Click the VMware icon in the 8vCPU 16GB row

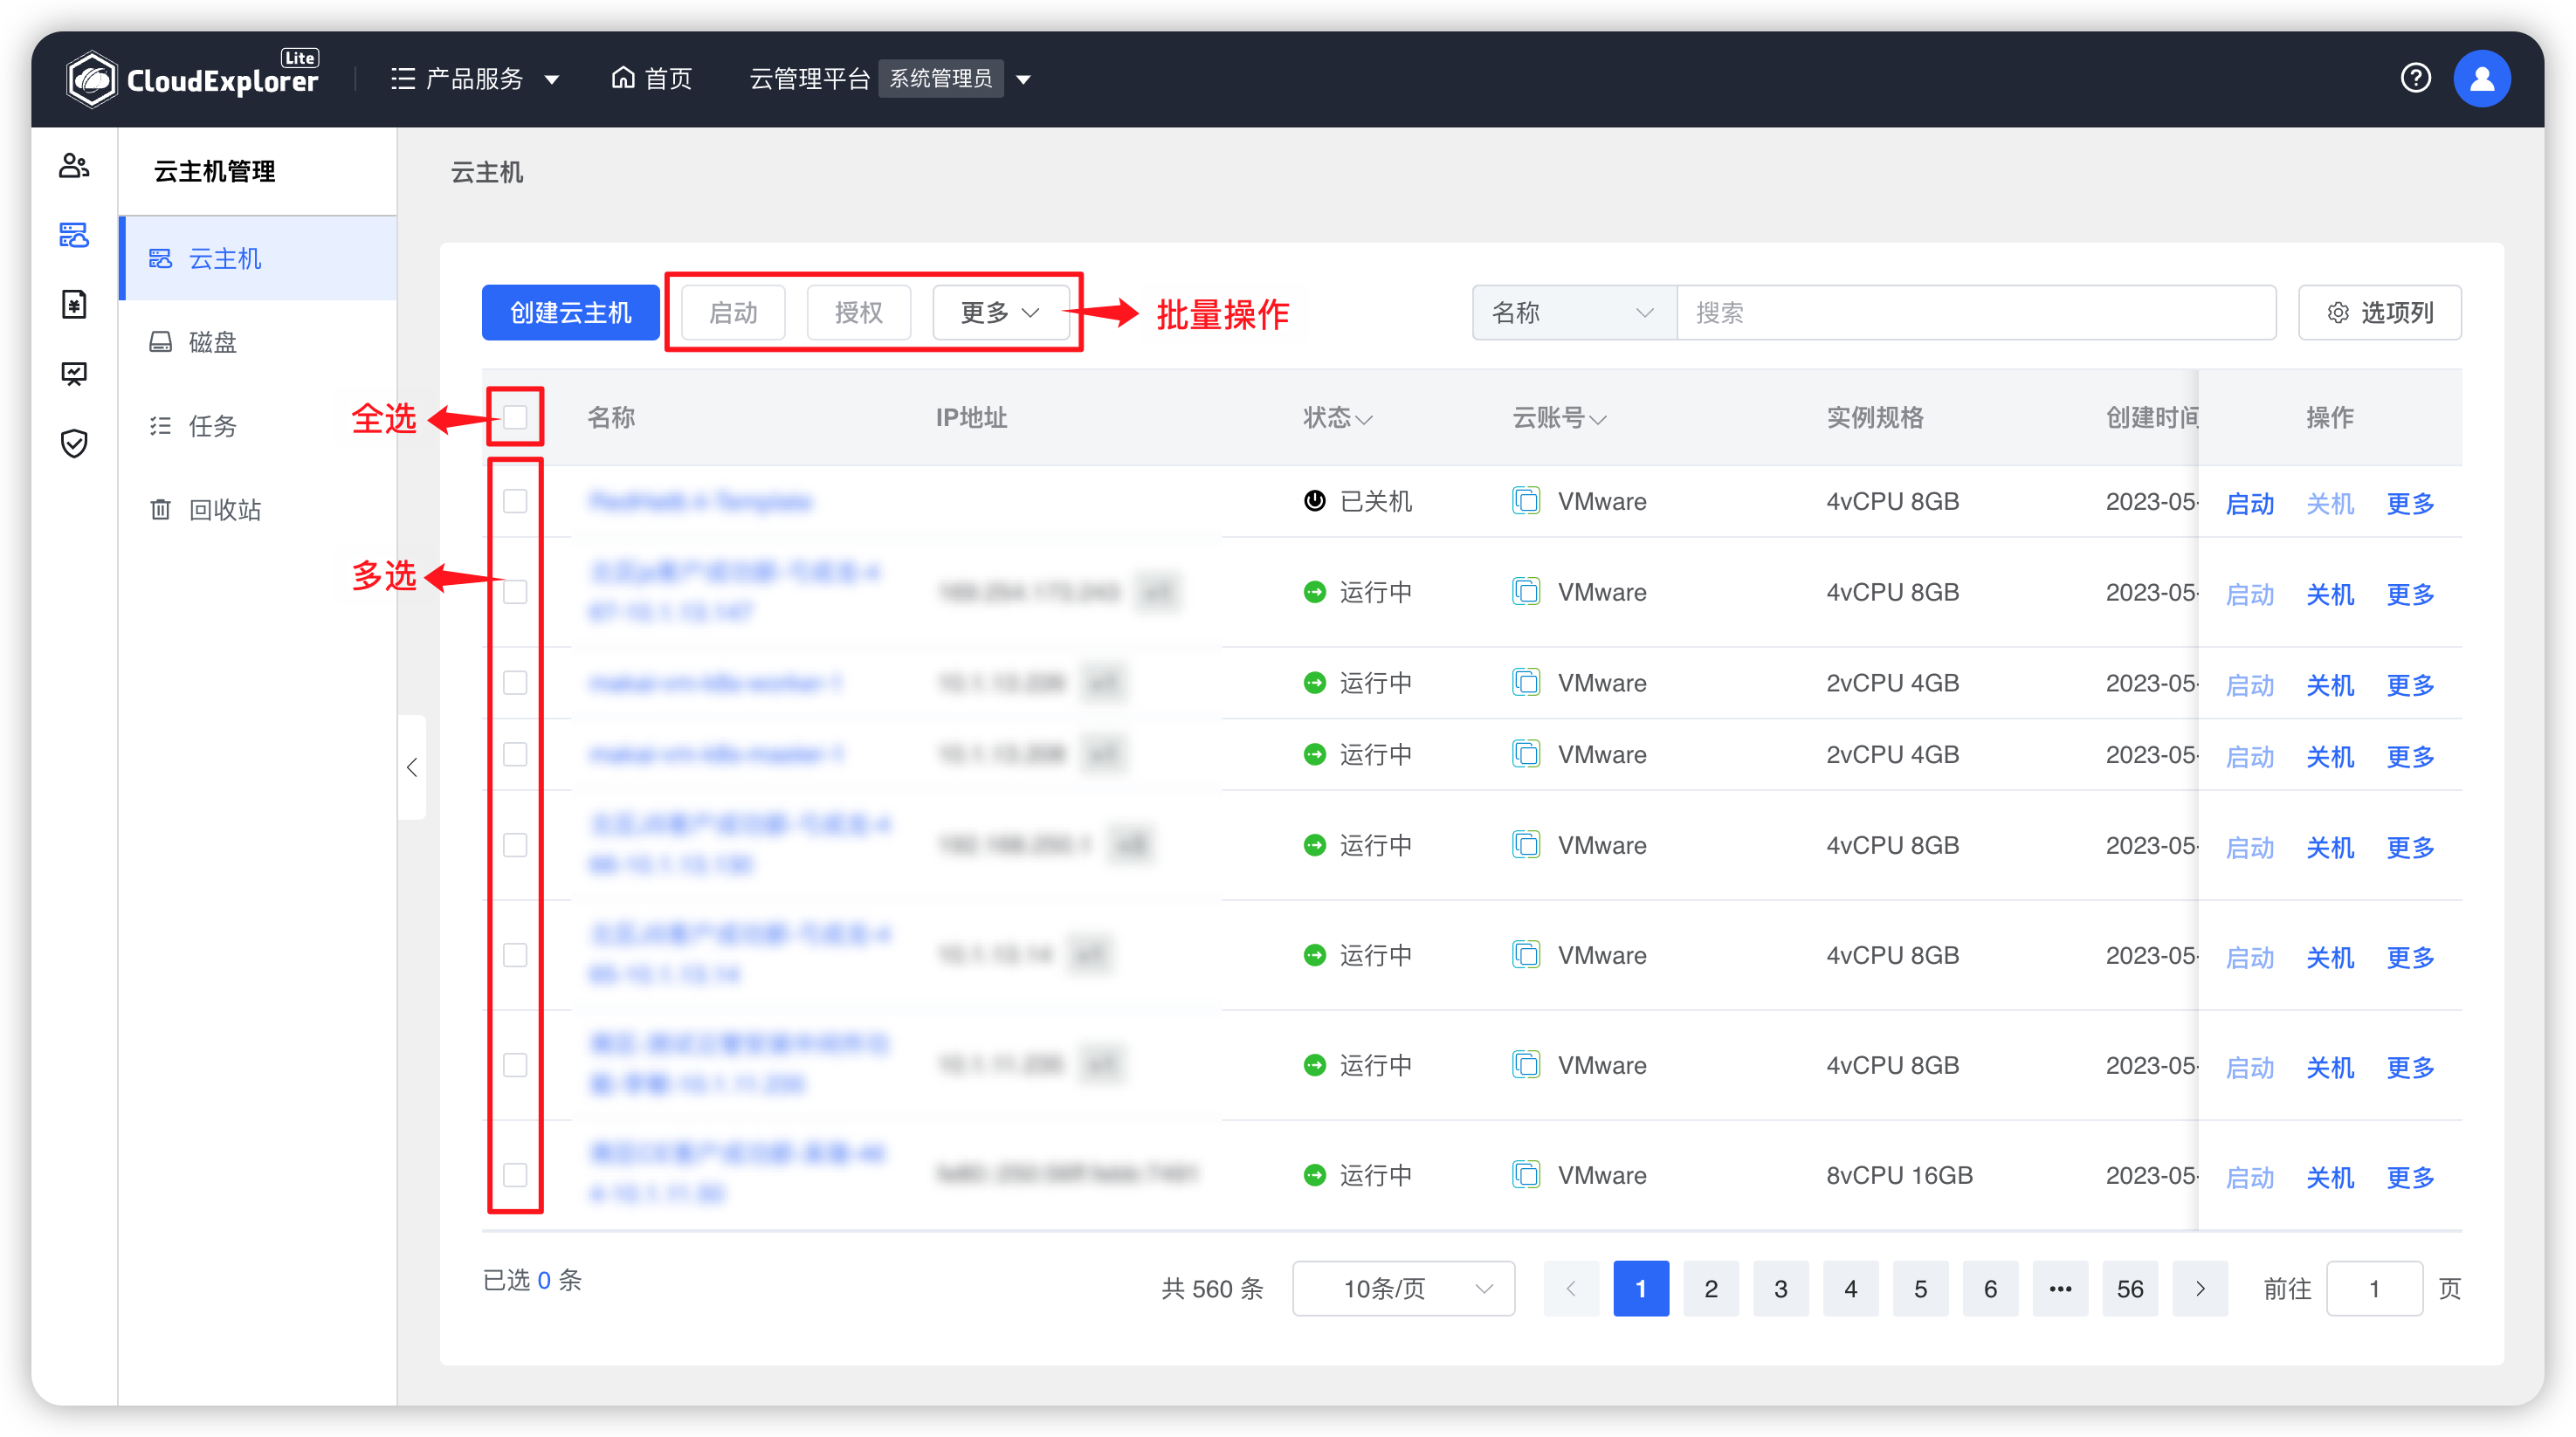point(1526,1174)
